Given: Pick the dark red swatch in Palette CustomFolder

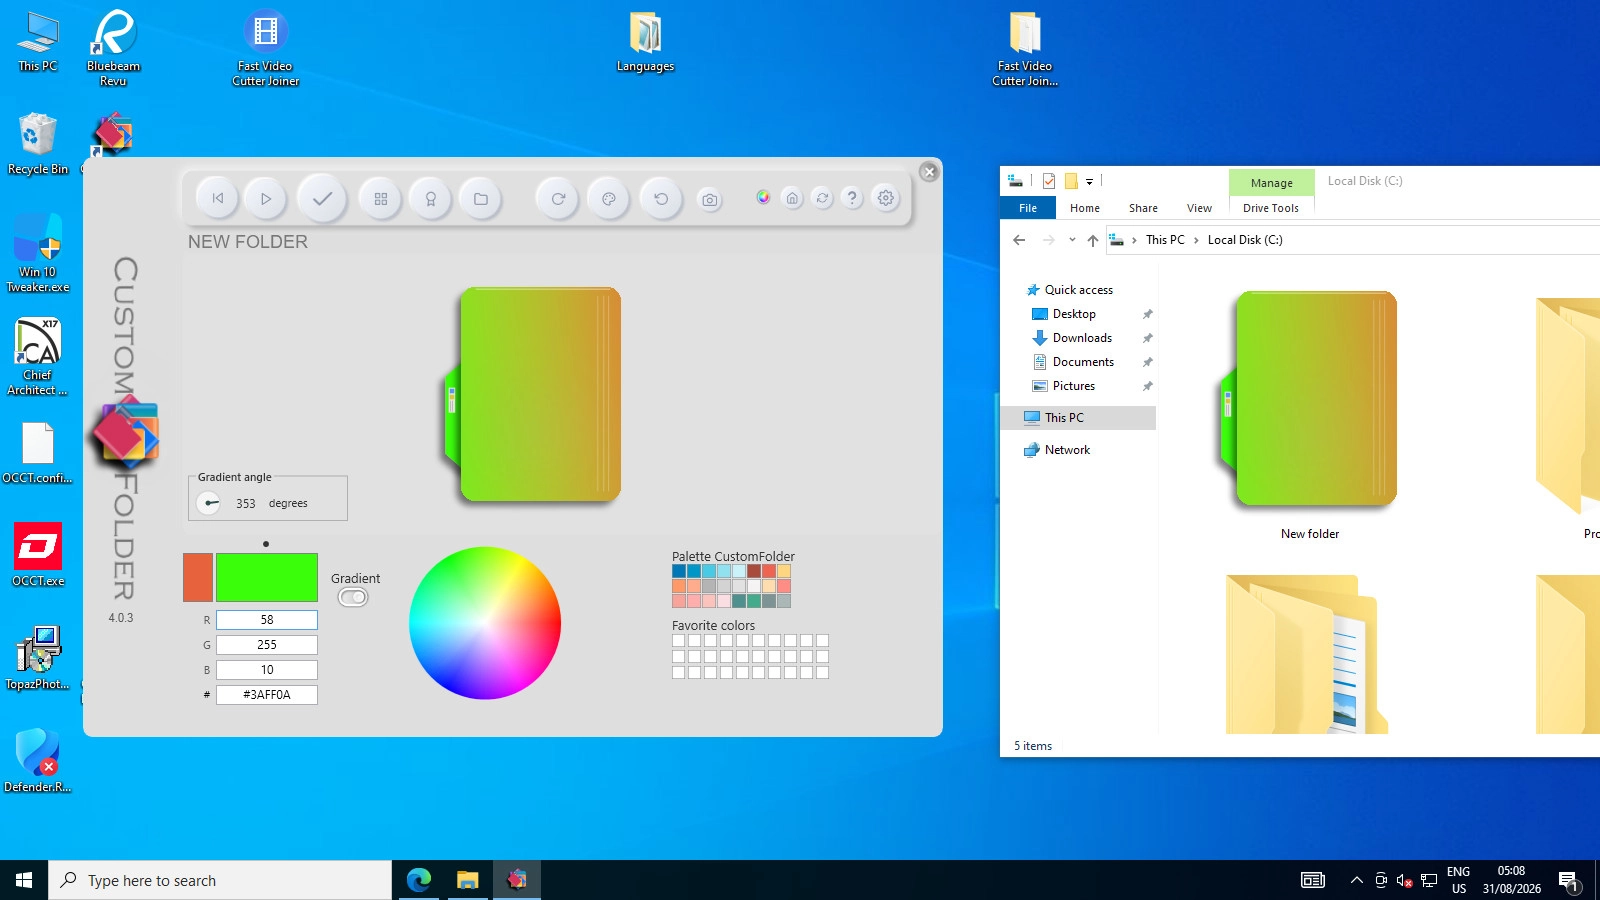Looking at the screenshot, I should point(754,571).
